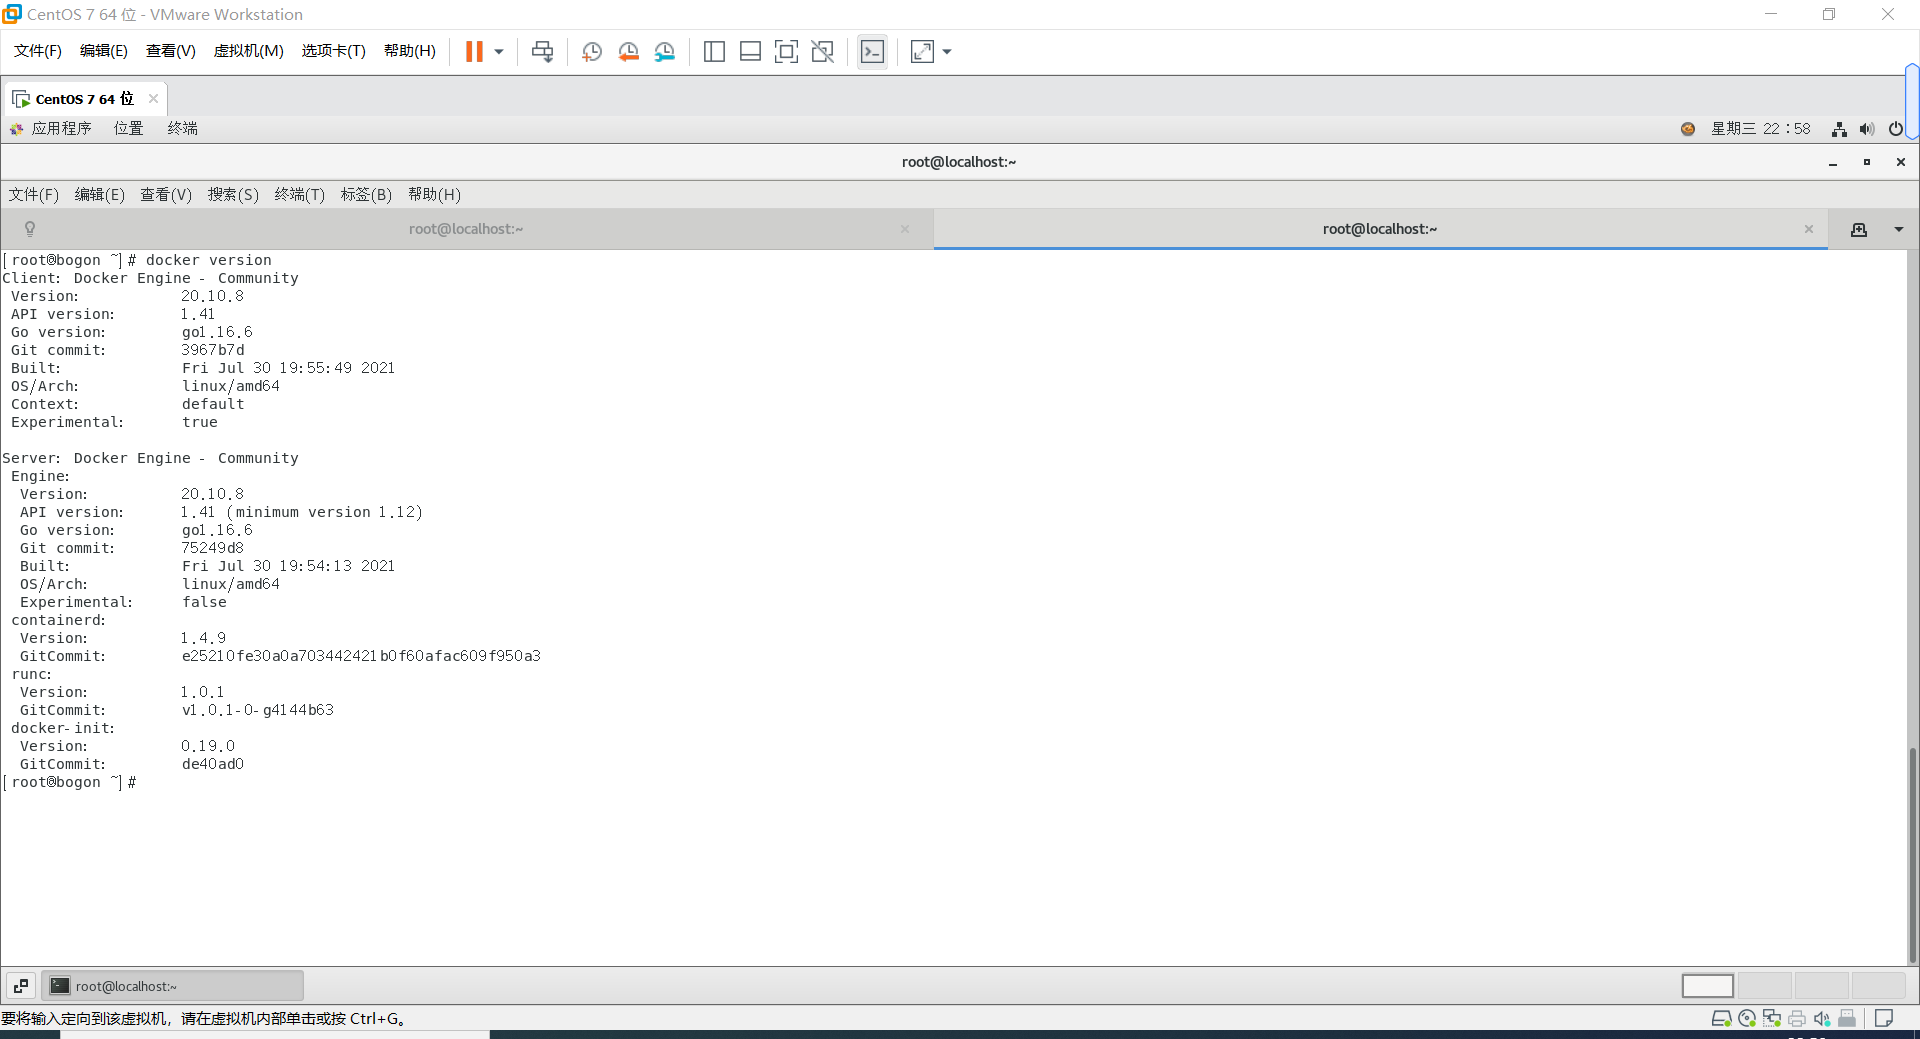Click the CD/DVD drive status icon
This screenshot has width=1920, height=1039.
[x=1747, y=1019]
